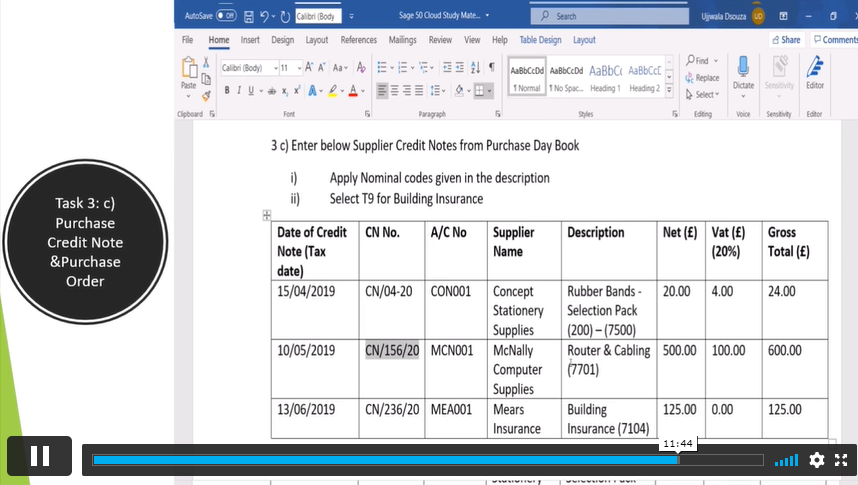Click Decrease Indent icon
The image size is (858, 485).
coord(447,67)
